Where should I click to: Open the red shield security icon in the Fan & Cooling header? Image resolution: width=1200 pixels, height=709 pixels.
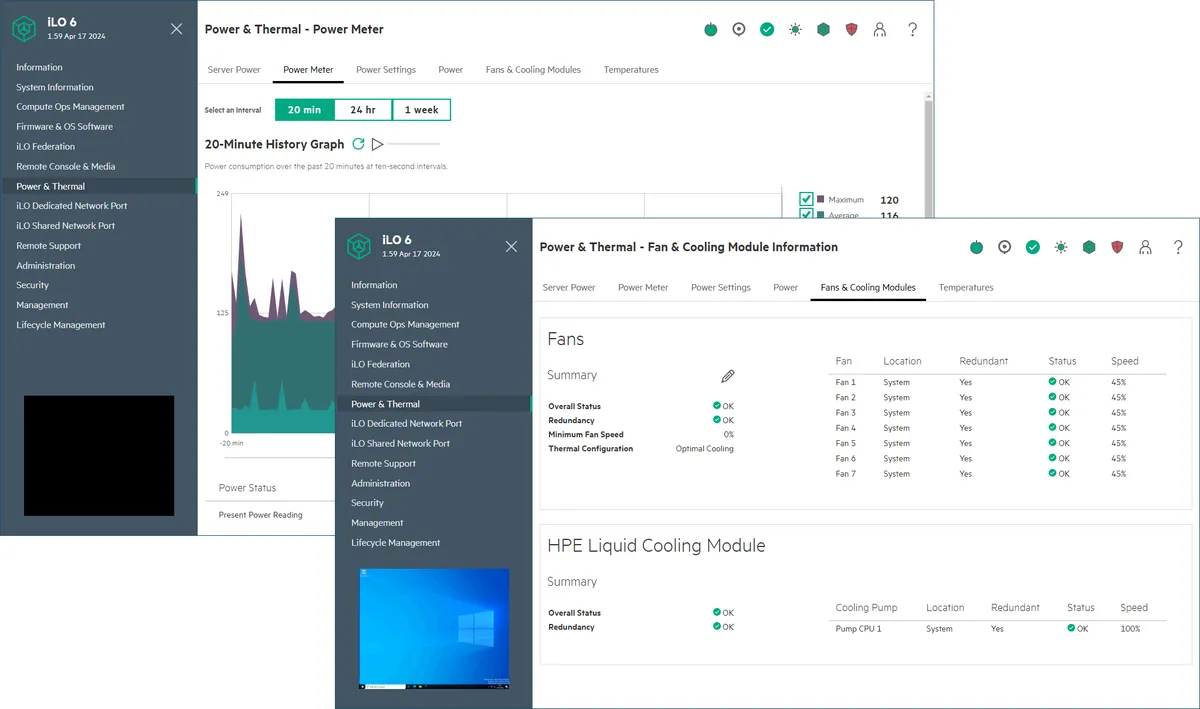pos(1117,247)
